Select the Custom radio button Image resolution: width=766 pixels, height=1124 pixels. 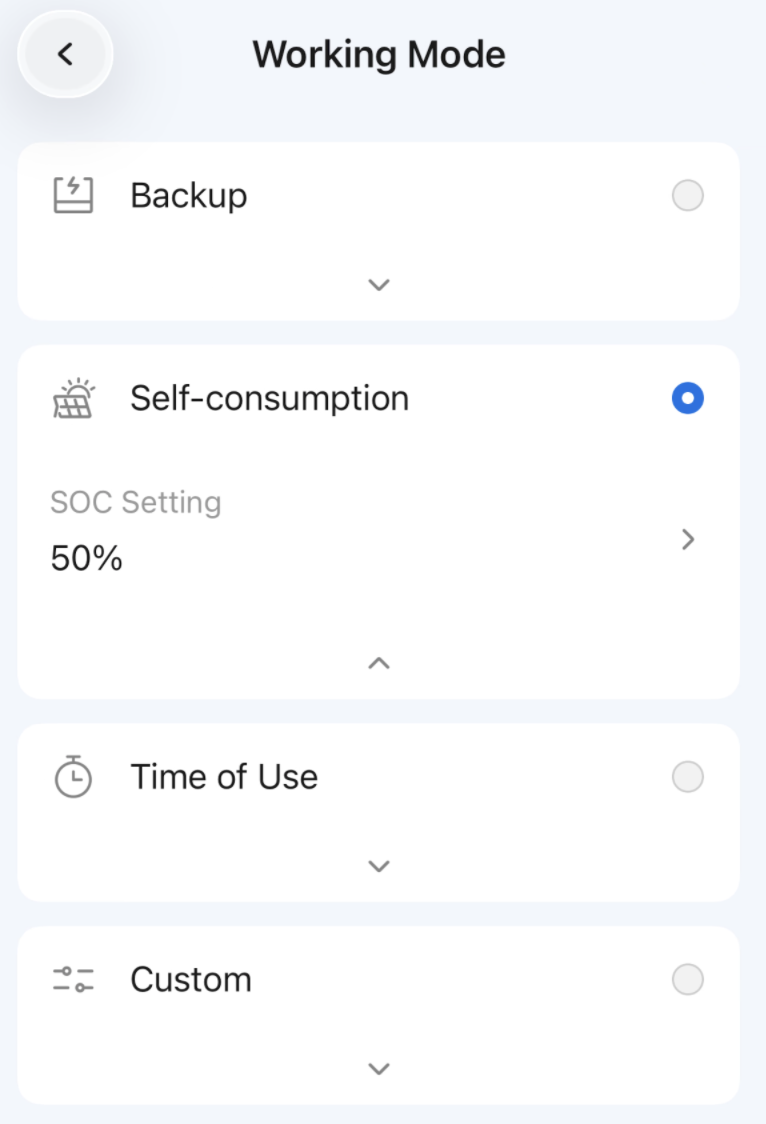(688, 979)
